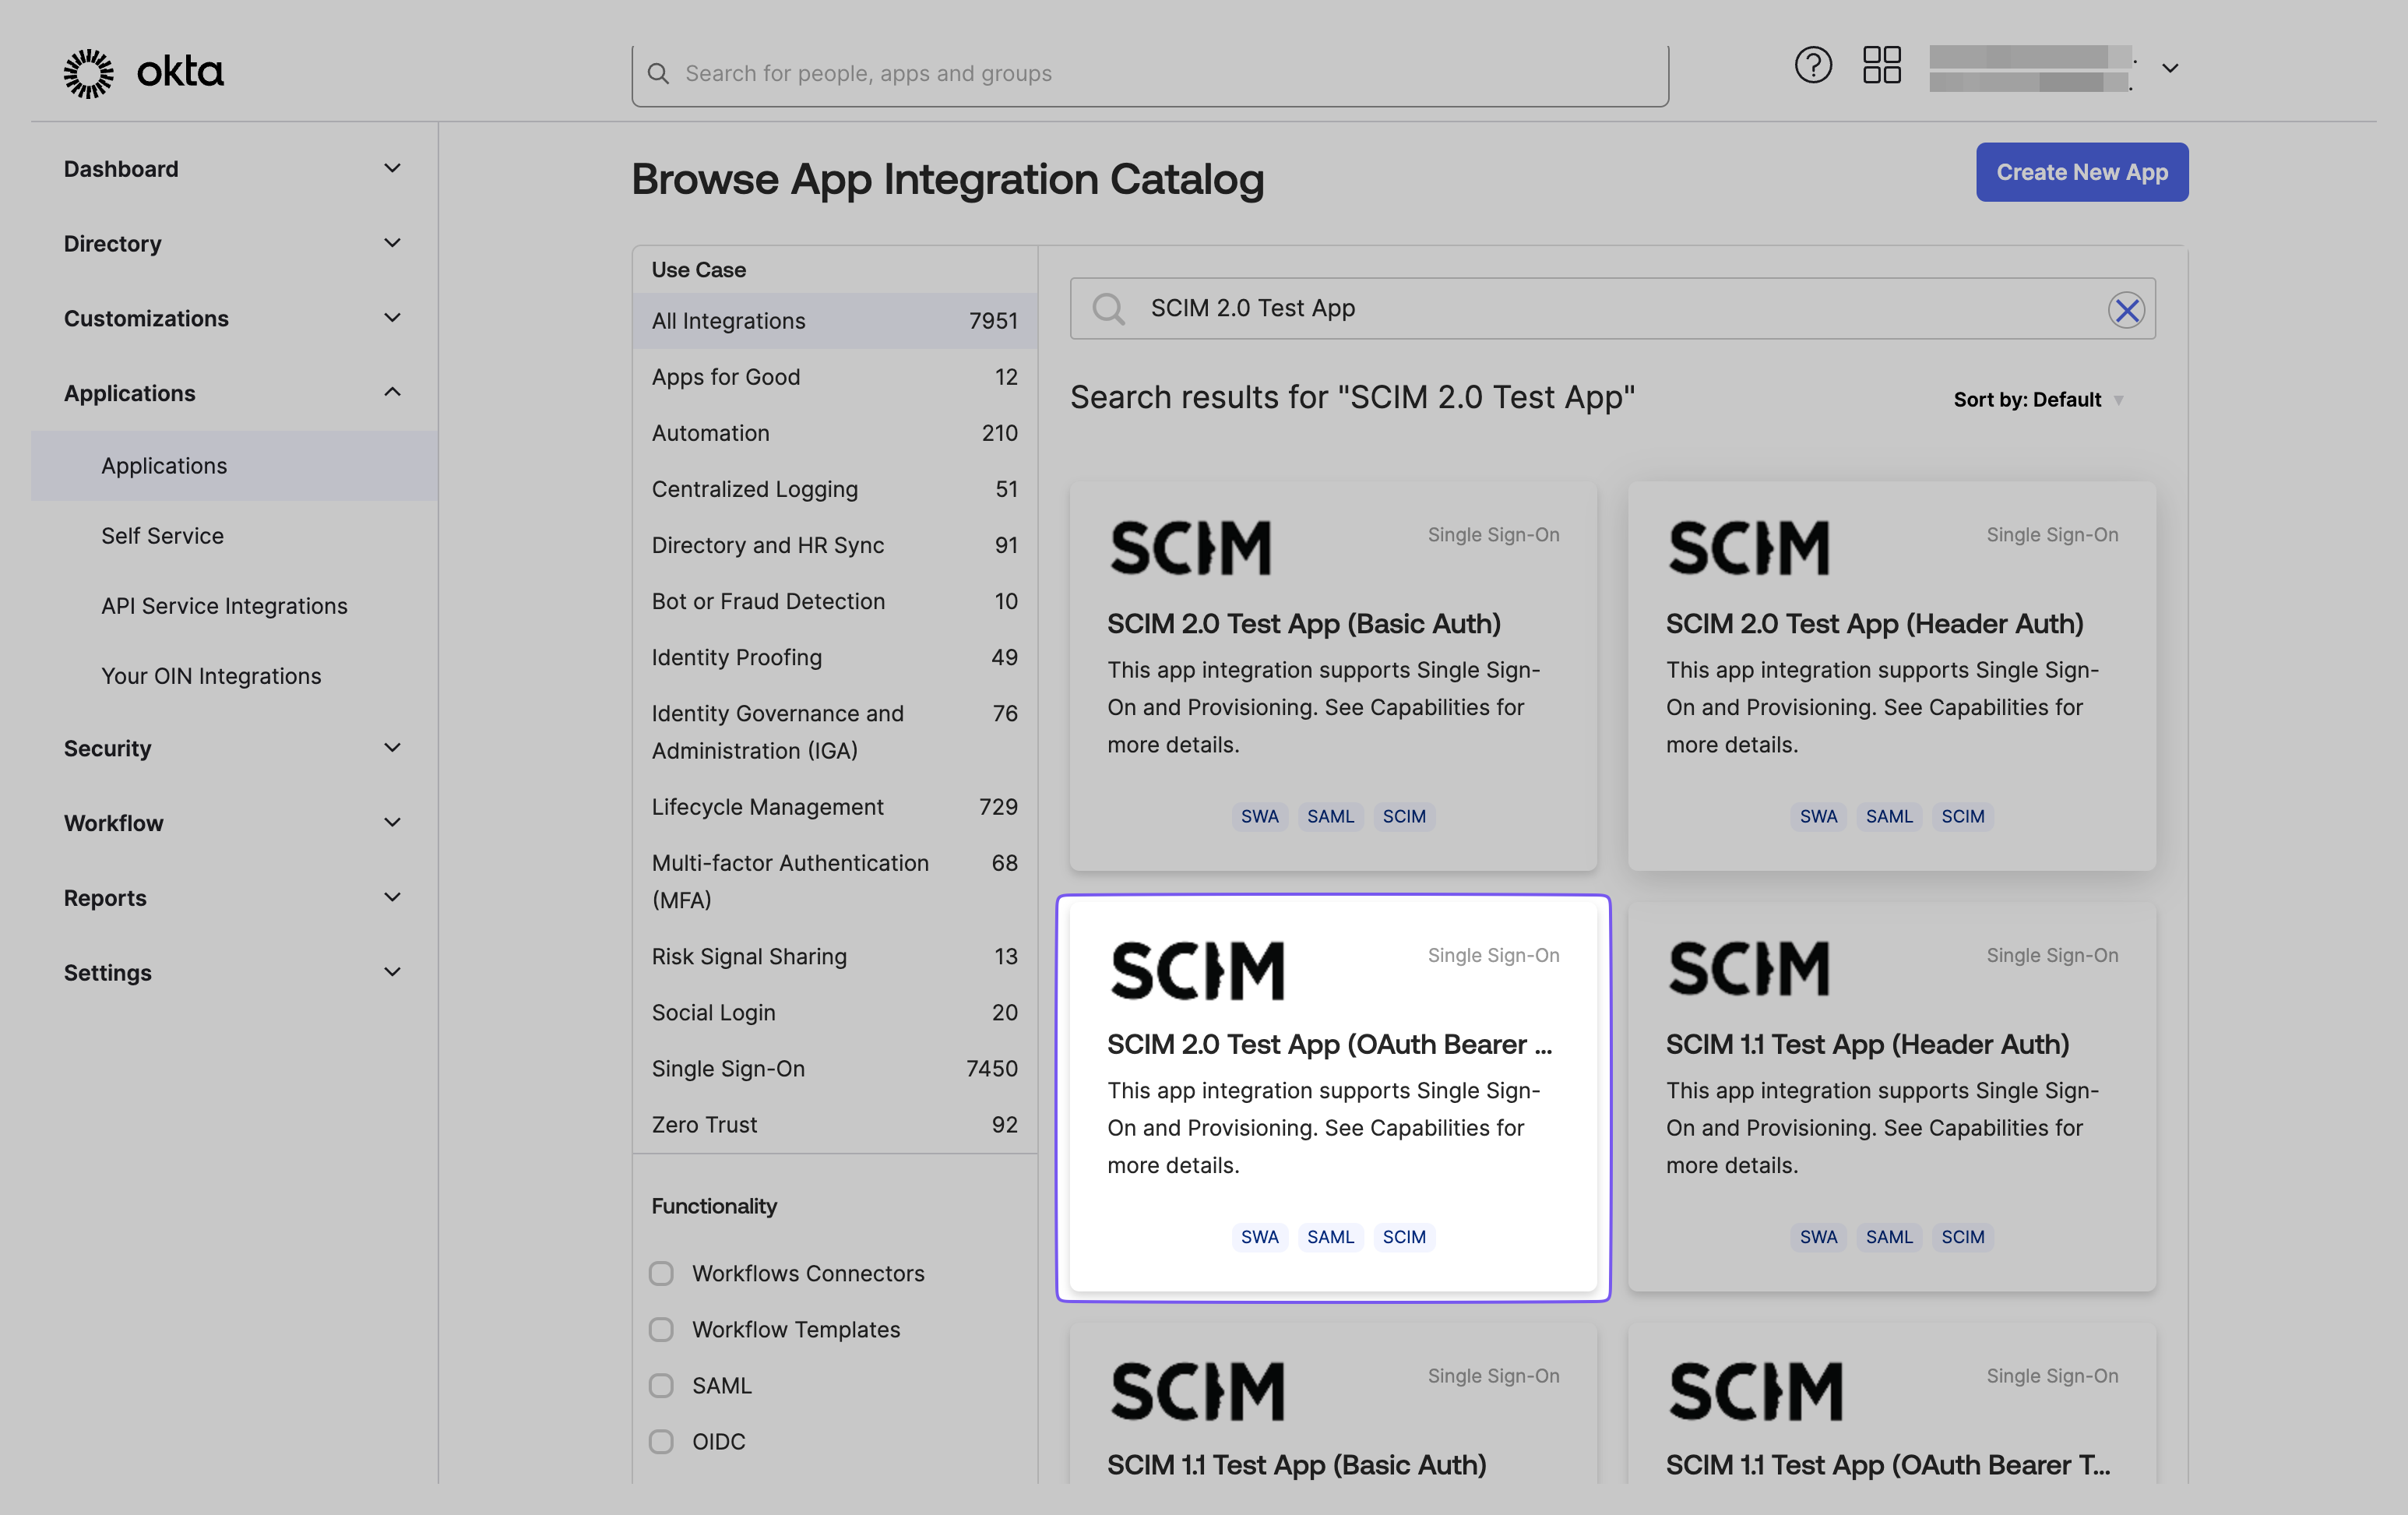
Task: Enable the Workflow Templates checkbox
Action: (x=661, y=1330)
